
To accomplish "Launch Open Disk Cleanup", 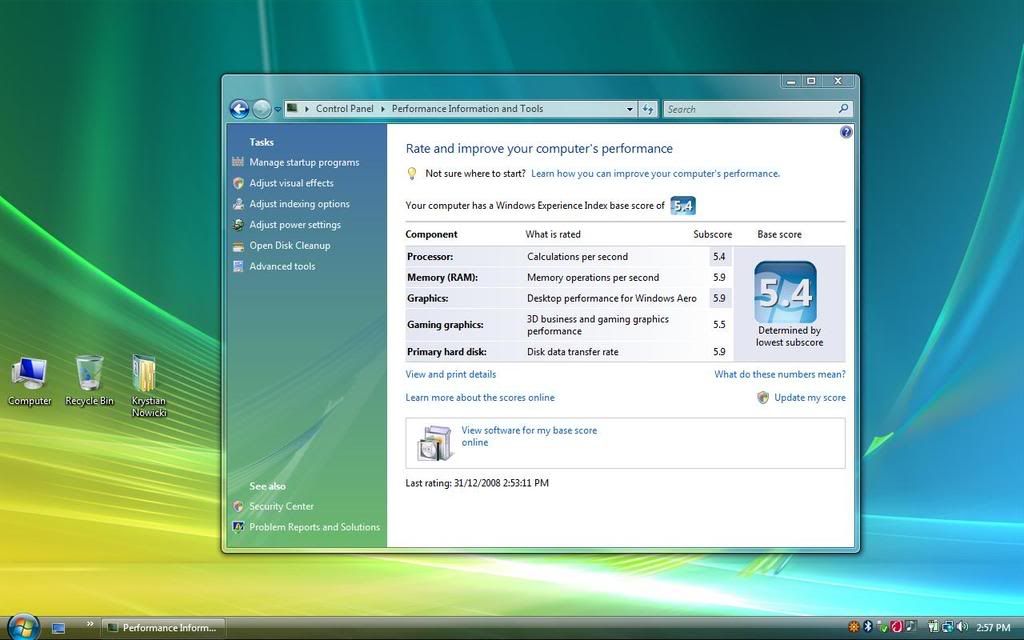I will tap(289, 246).
